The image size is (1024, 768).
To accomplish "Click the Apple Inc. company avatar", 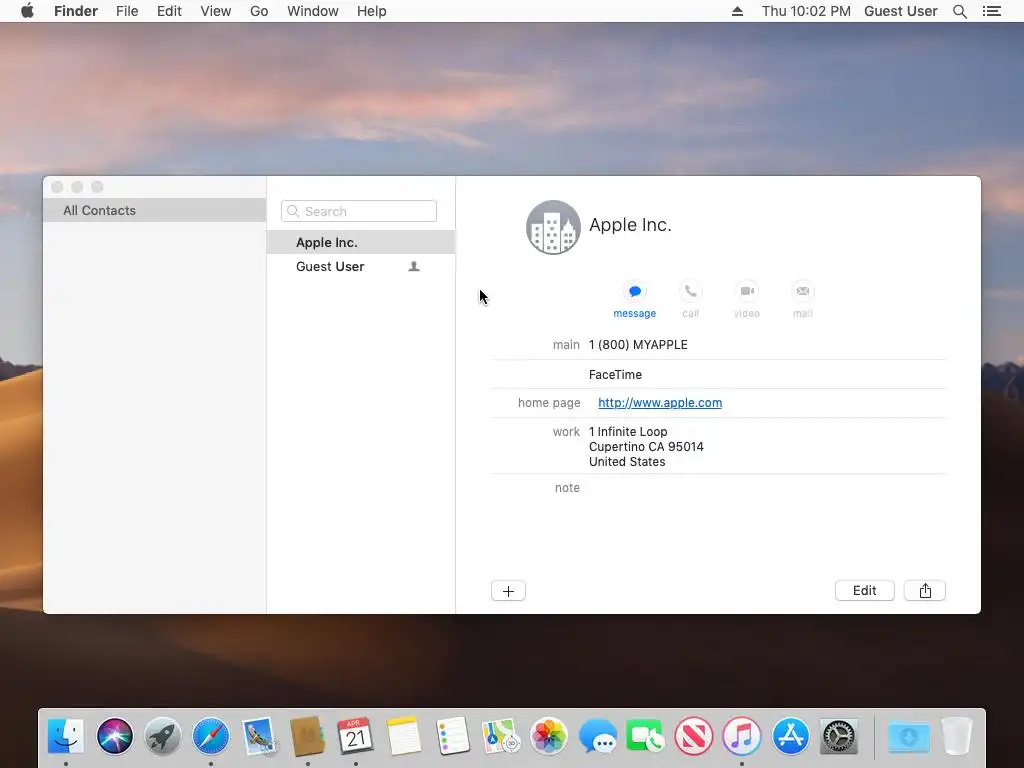I will pyautogui.click(x=553, y=227).
